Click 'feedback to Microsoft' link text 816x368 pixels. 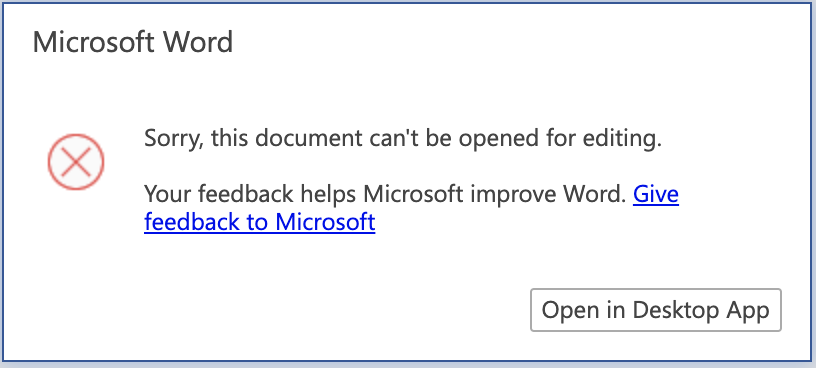coord(260,222)
